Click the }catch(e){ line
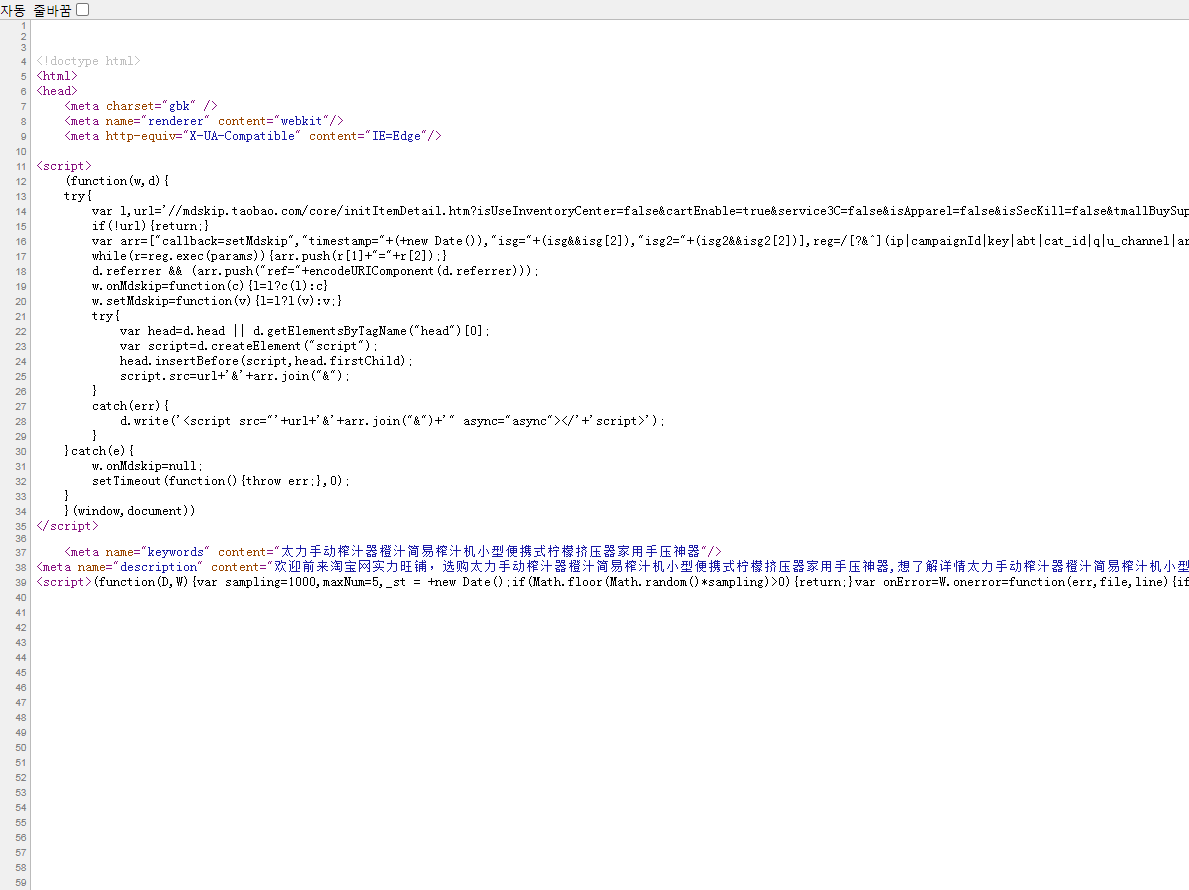The width and height of the screenshot is (1189, 890). click(99, 451)
